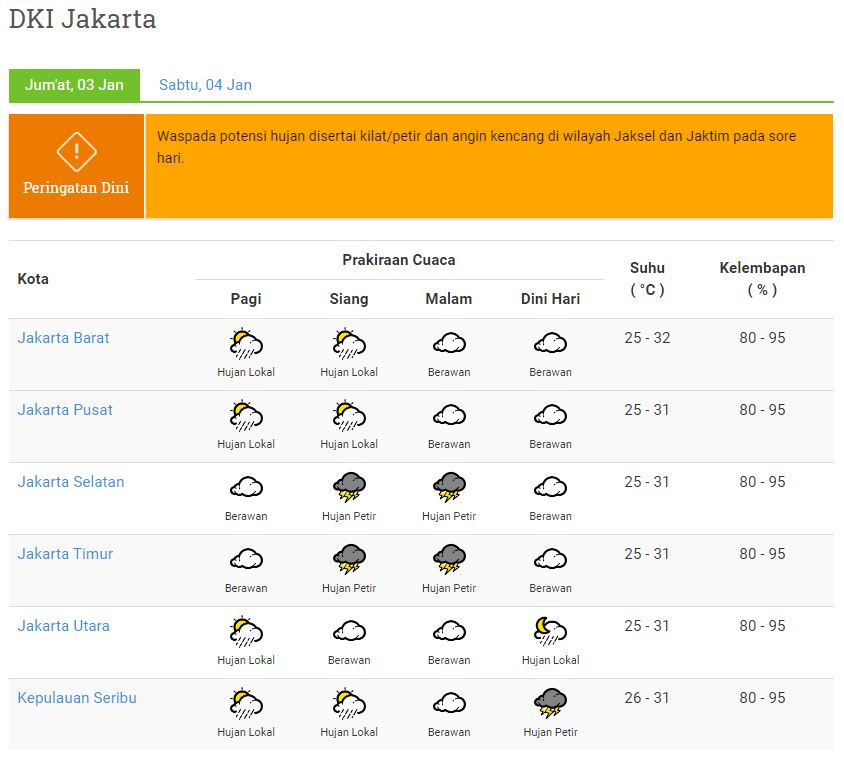Click the Kepulauan Seribu temperature 26 - 31

point(647,698)
